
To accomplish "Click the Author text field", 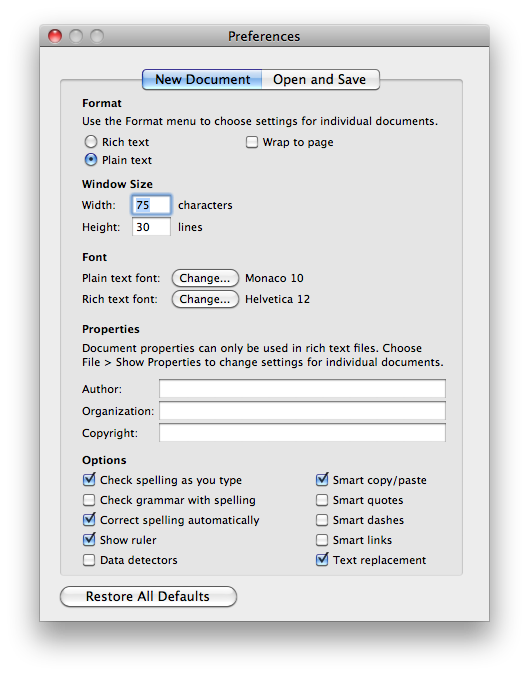I will tap(302, 389).
